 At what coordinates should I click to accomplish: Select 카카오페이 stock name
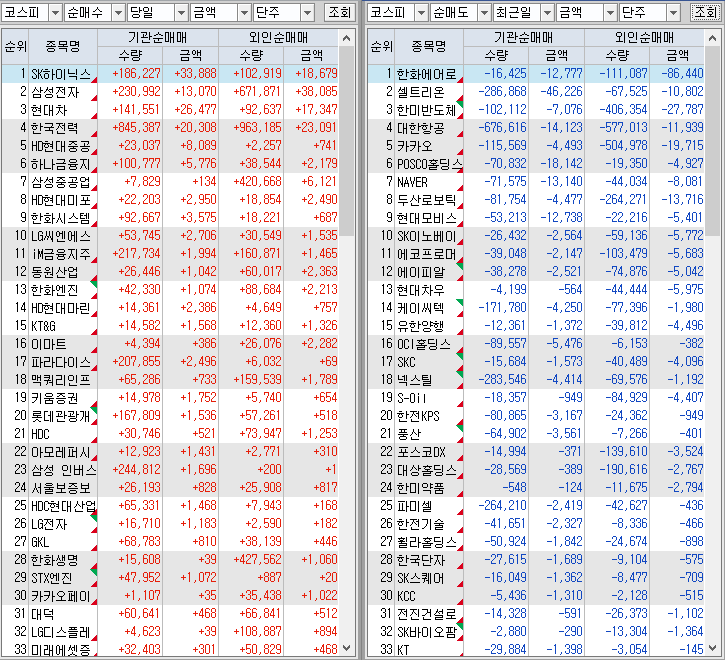pos(61,597)
